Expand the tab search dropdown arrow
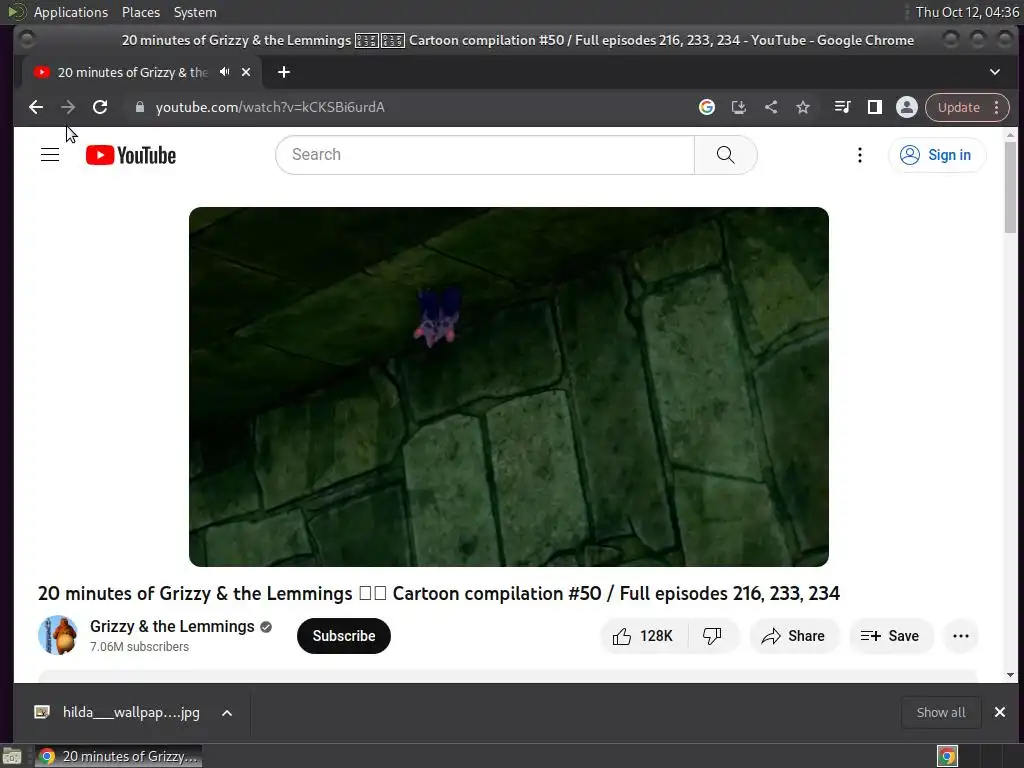 (x=995, y=72)
